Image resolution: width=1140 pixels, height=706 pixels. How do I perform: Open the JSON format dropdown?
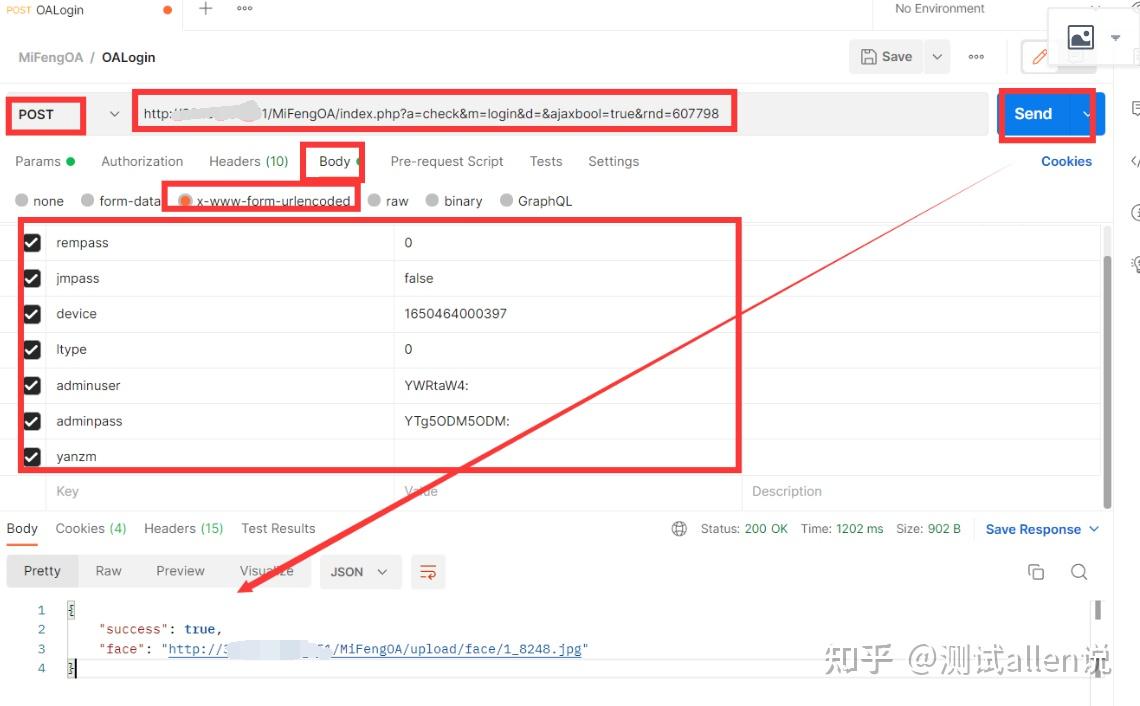point(360,571)
